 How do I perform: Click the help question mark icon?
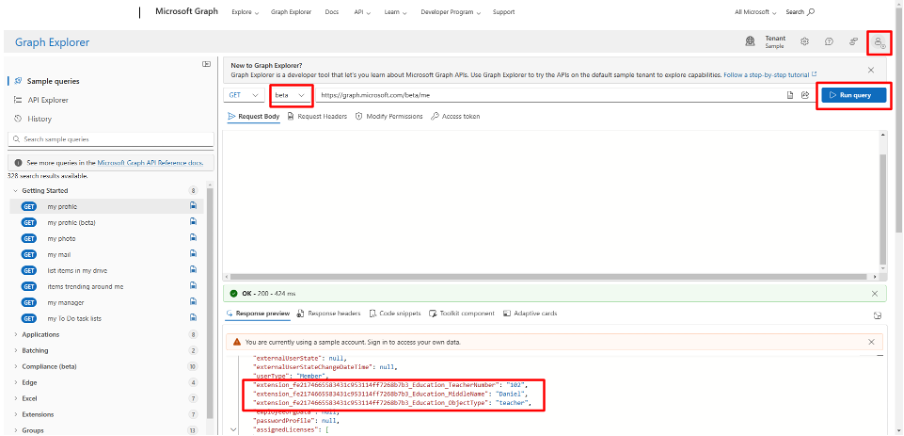click(829, 42)
